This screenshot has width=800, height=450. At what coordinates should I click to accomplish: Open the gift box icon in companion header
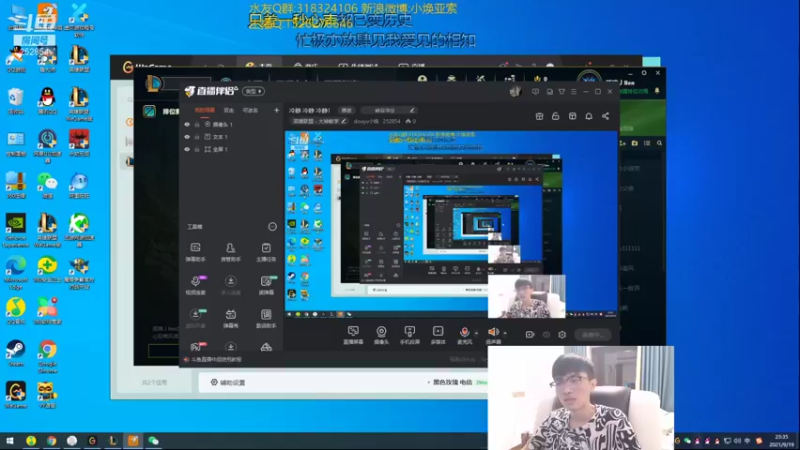coord(539,116)
